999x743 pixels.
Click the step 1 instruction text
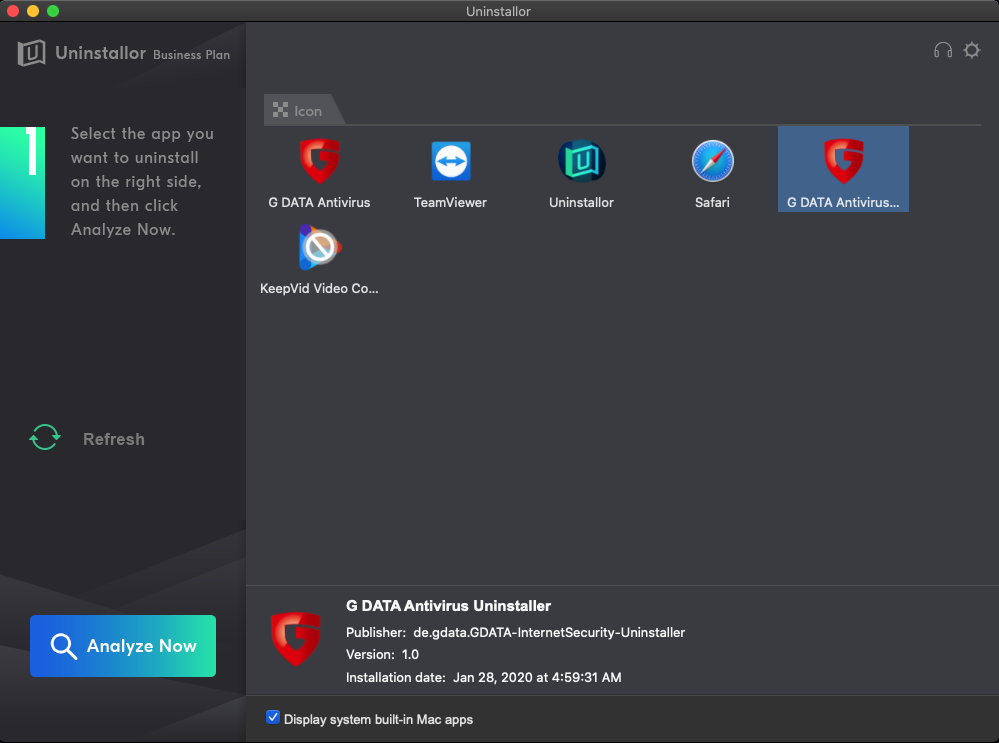(141, 182)
